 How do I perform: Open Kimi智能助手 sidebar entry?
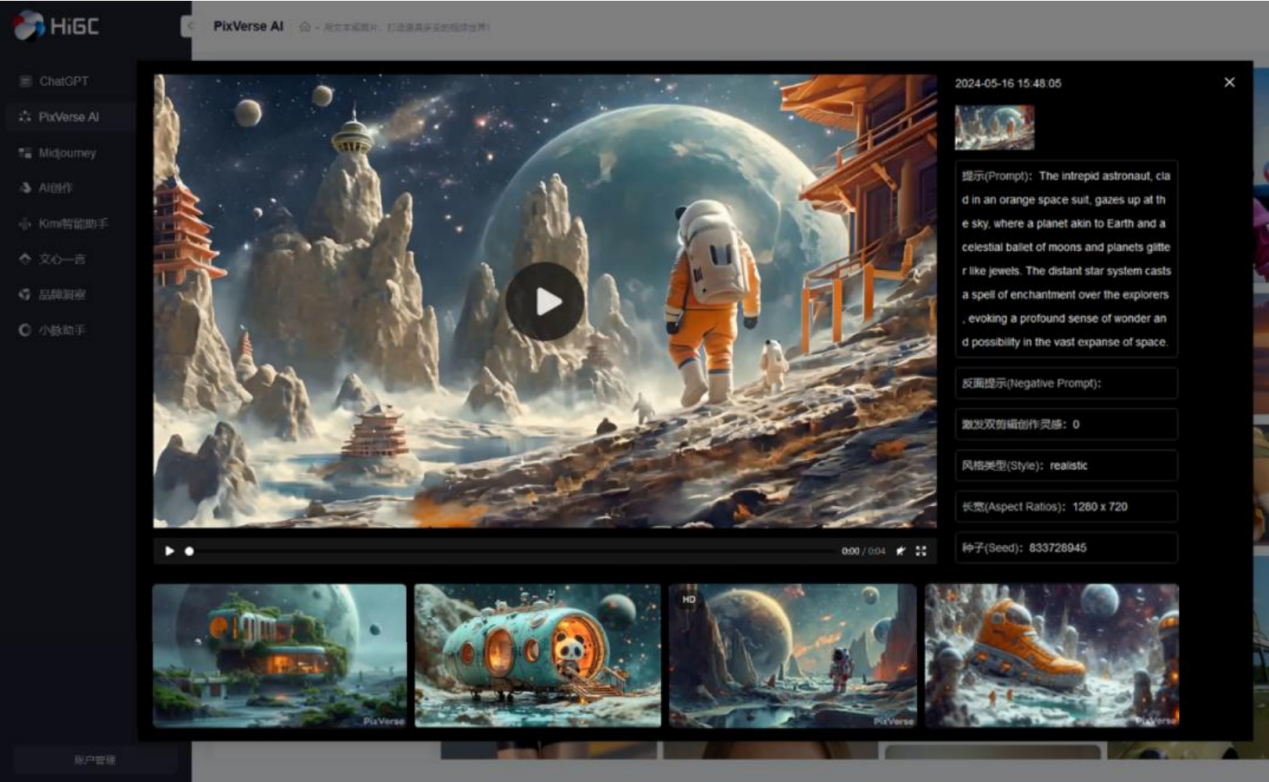[73, 224]
